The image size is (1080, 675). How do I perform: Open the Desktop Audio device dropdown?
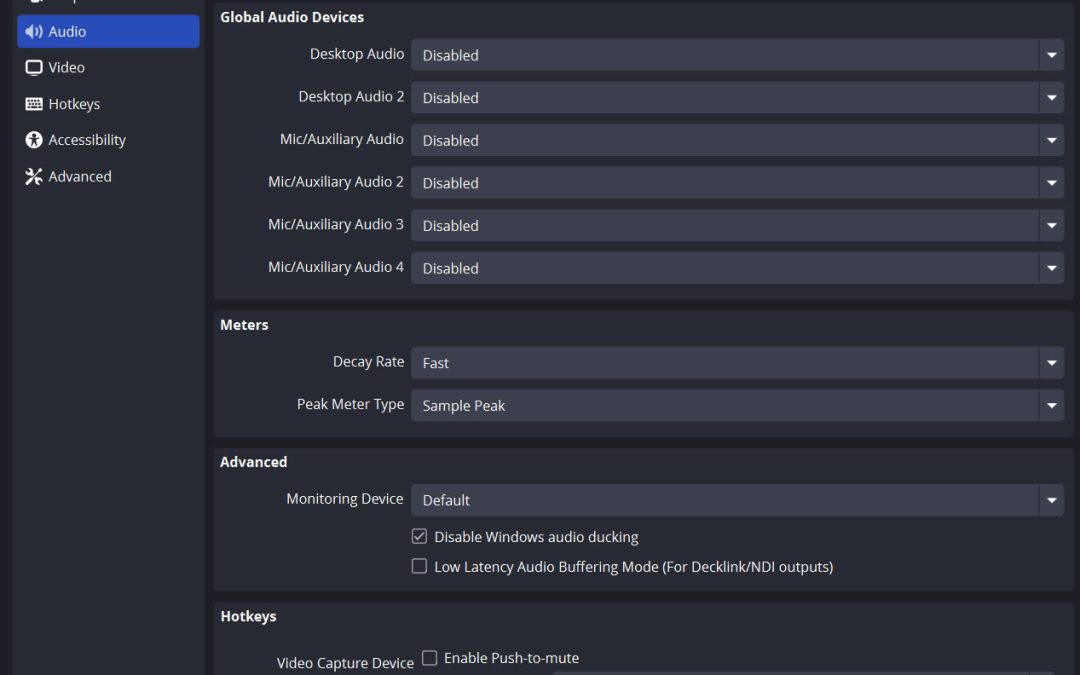(x=737, y=55)
